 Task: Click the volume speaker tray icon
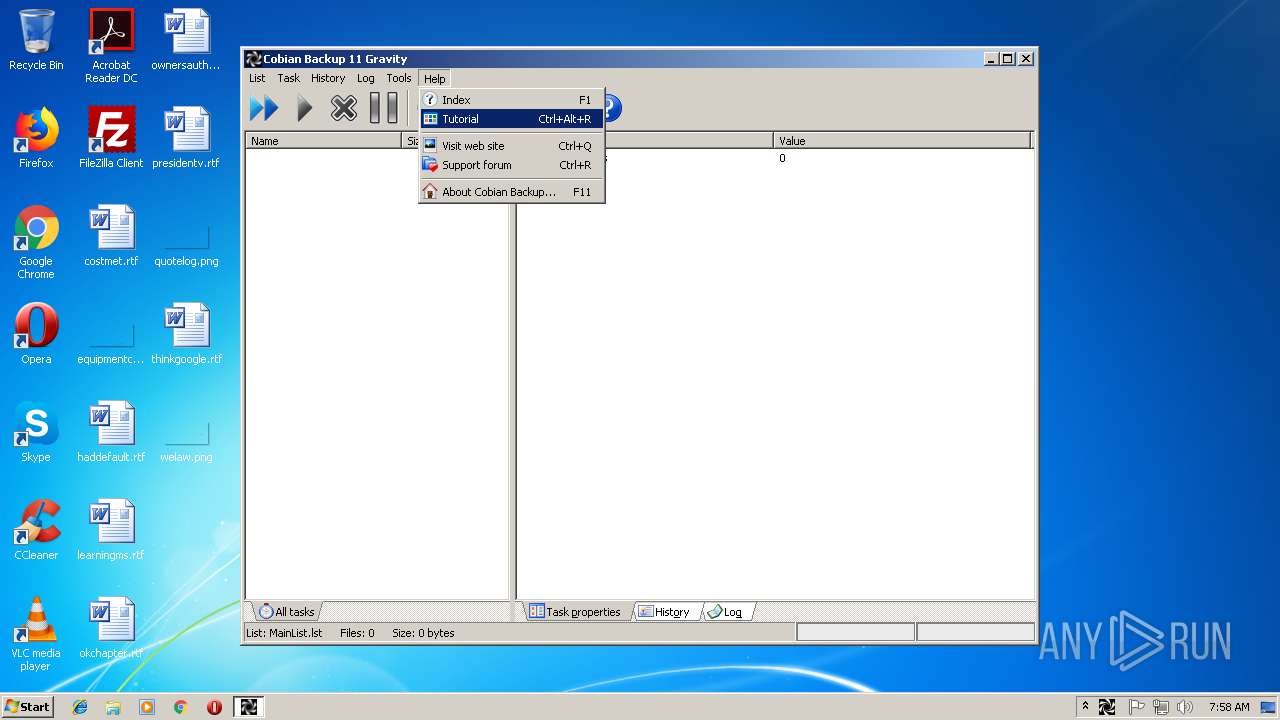1185,707
